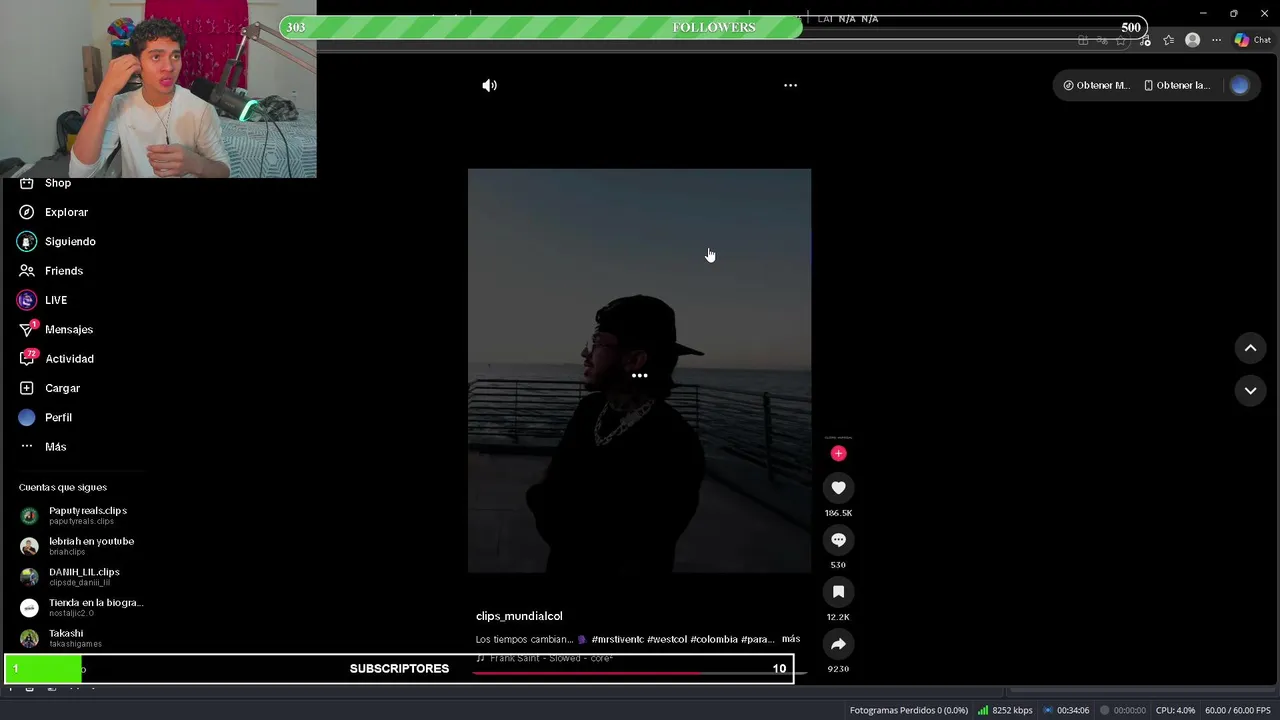Open comments with the speech bubble icon

pyautogui.click(x=838, y=540)
